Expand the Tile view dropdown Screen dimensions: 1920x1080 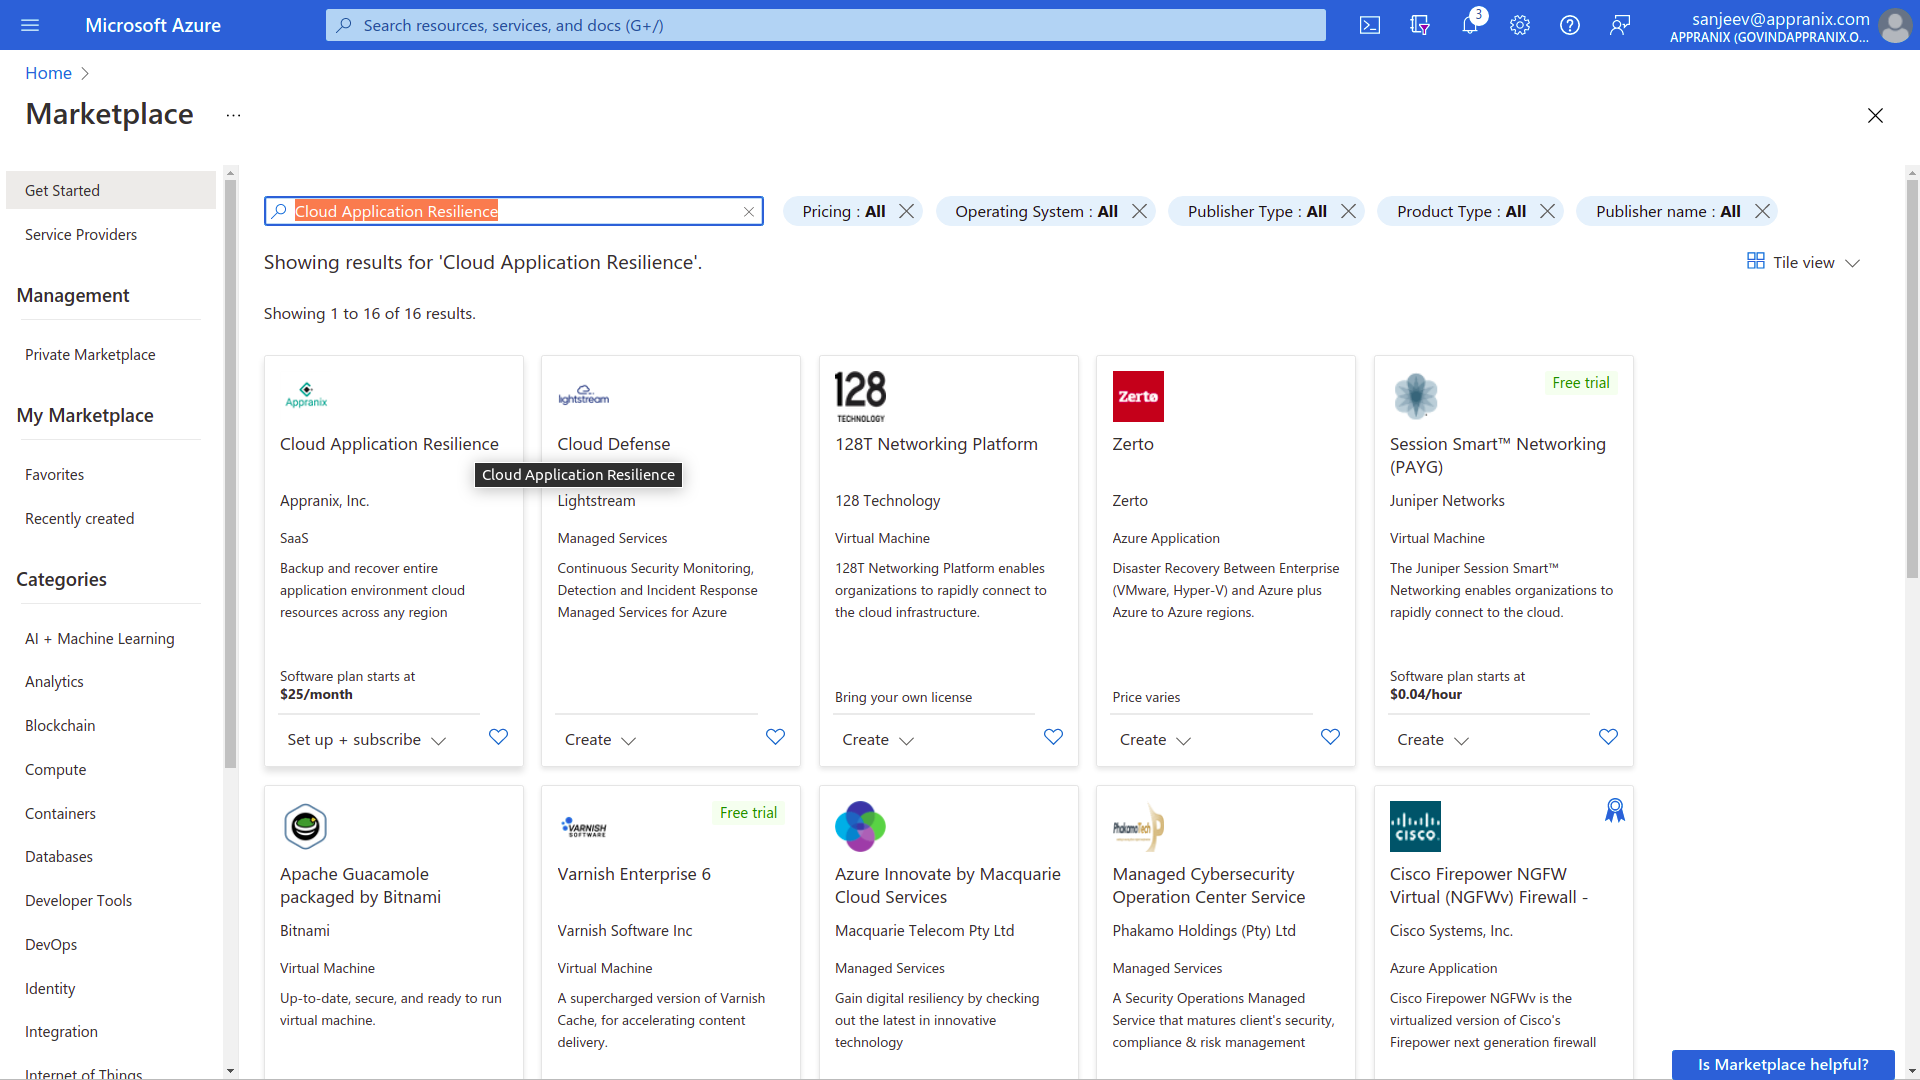tap(1804, 262)
